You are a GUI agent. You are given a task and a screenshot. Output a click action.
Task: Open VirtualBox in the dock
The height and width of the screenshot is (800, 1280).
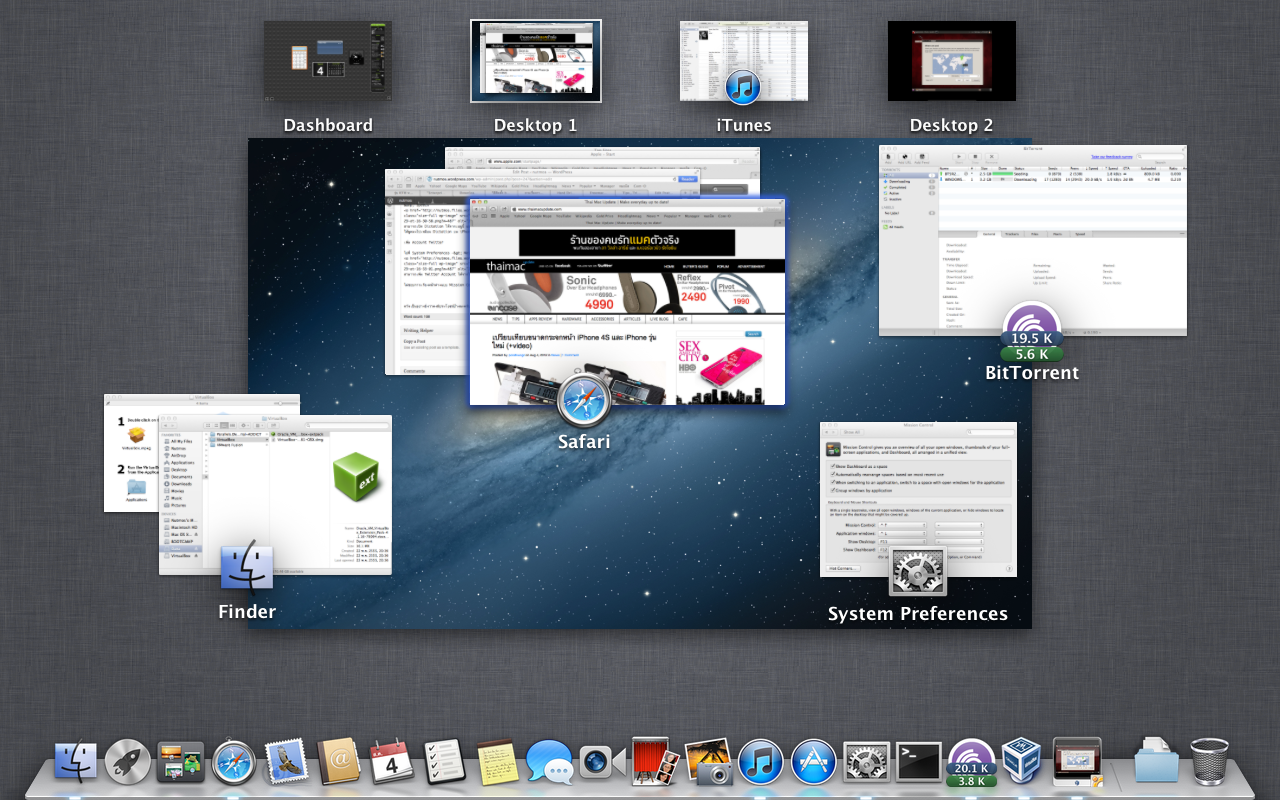pos(1022,762)
